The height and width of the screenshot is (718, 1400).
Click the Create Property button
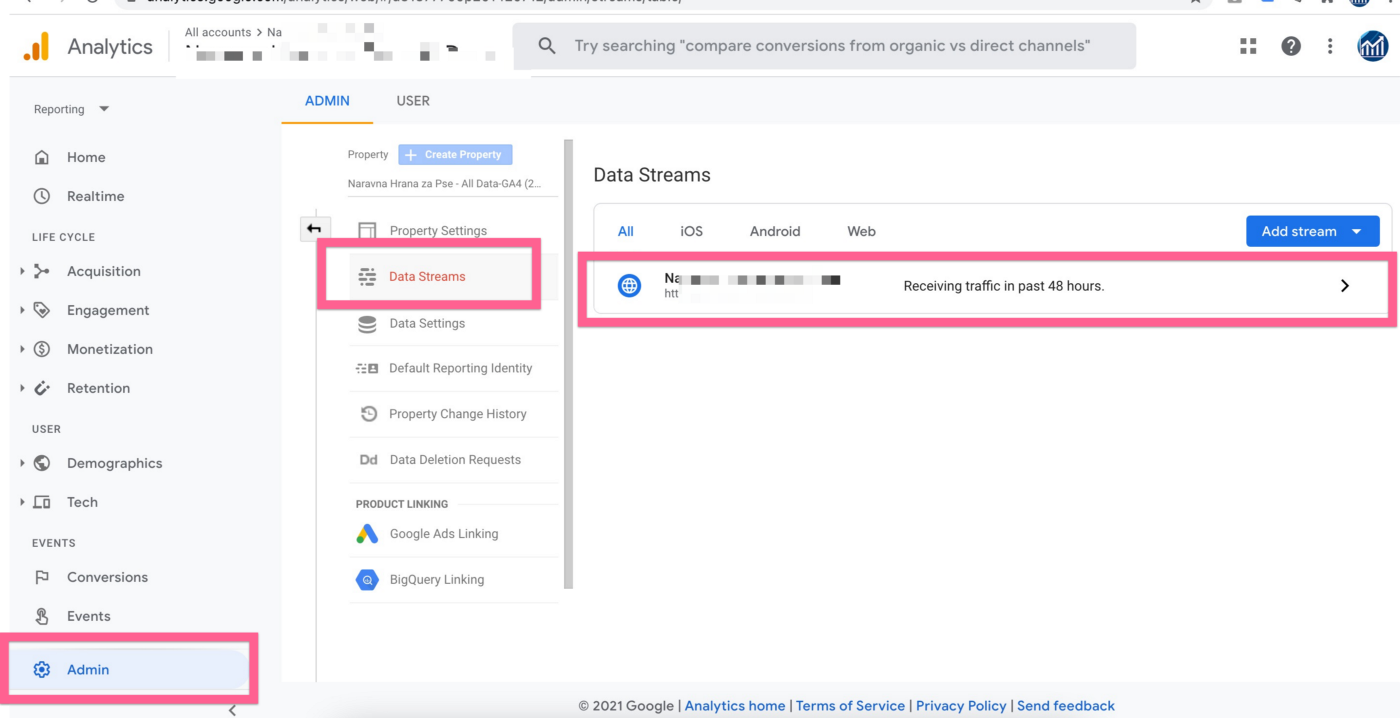tap(455, 154)
